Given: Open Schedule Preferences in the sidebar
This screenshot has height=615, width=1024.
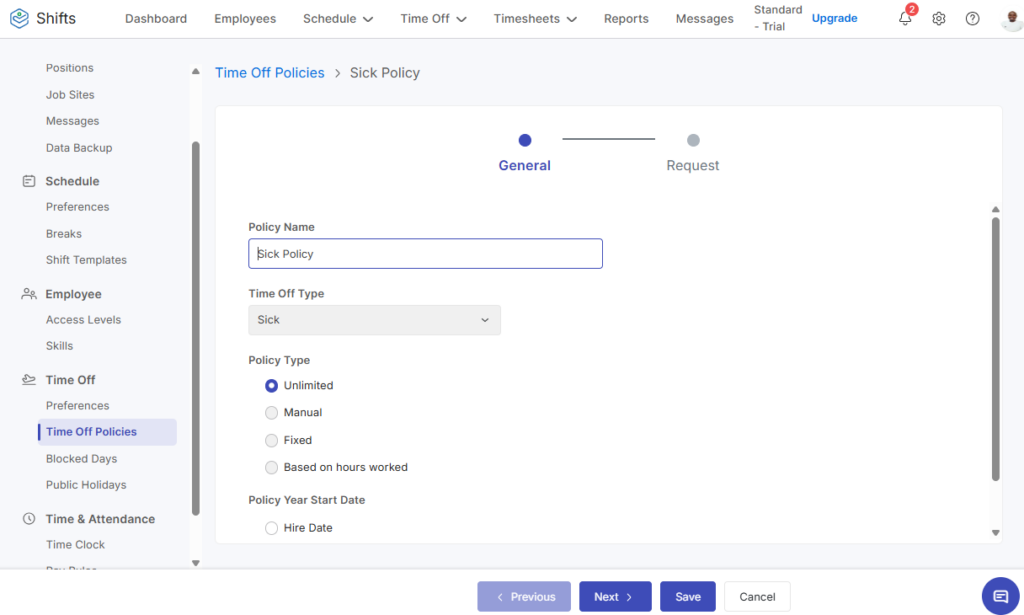Looking at the screenshot, I should click(77, 207).
